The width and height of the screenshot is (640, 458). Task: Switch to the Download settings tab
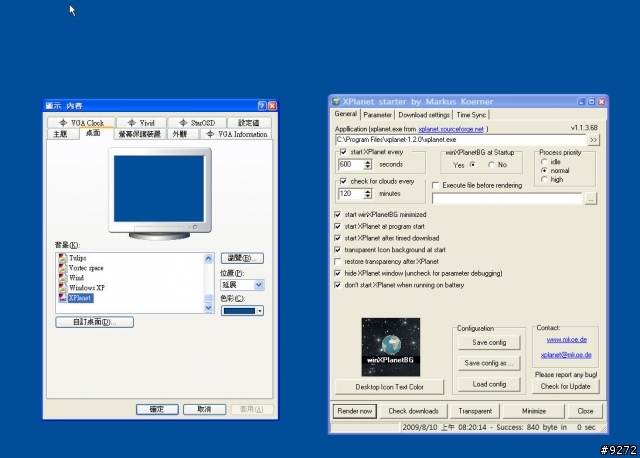pos(424,115)
